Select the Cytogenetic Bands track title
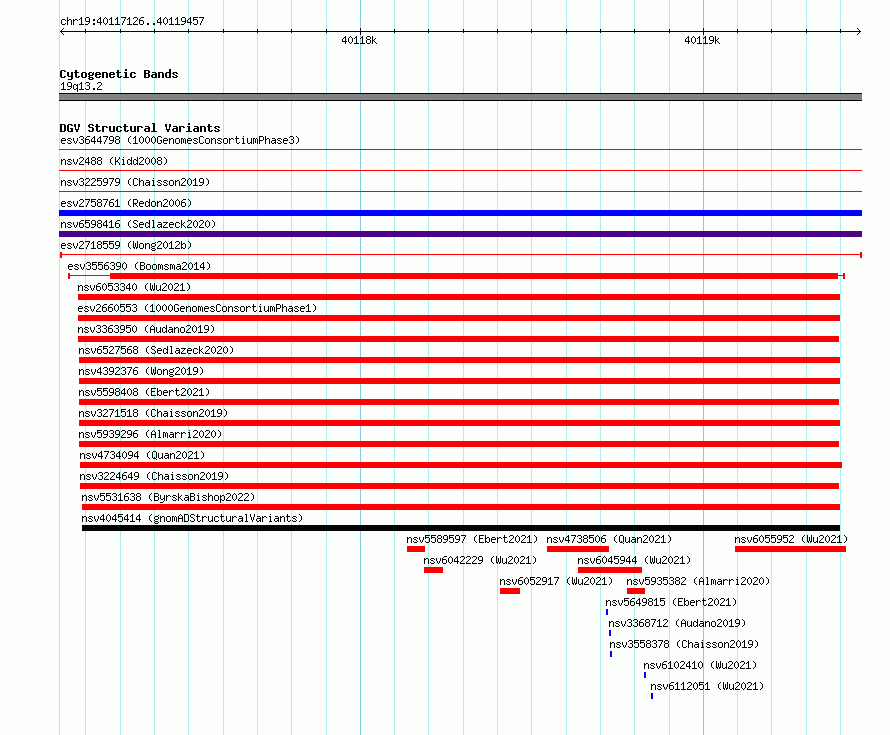The width and height of the screenshot is (890, 735). (x=119, y=74)
